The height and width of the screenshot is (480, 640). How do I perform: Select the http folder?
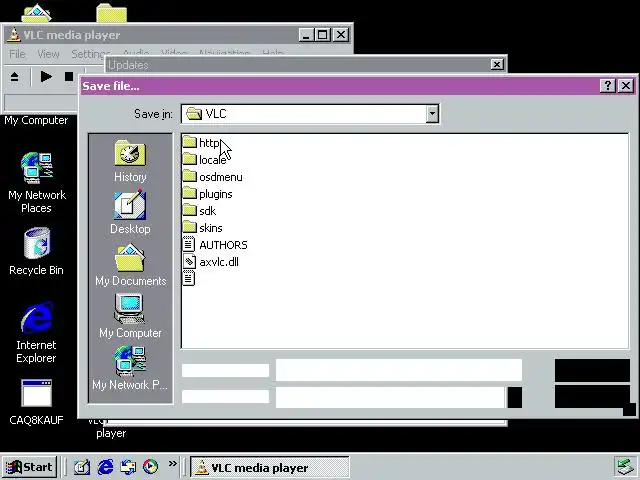tap(202, 142)
